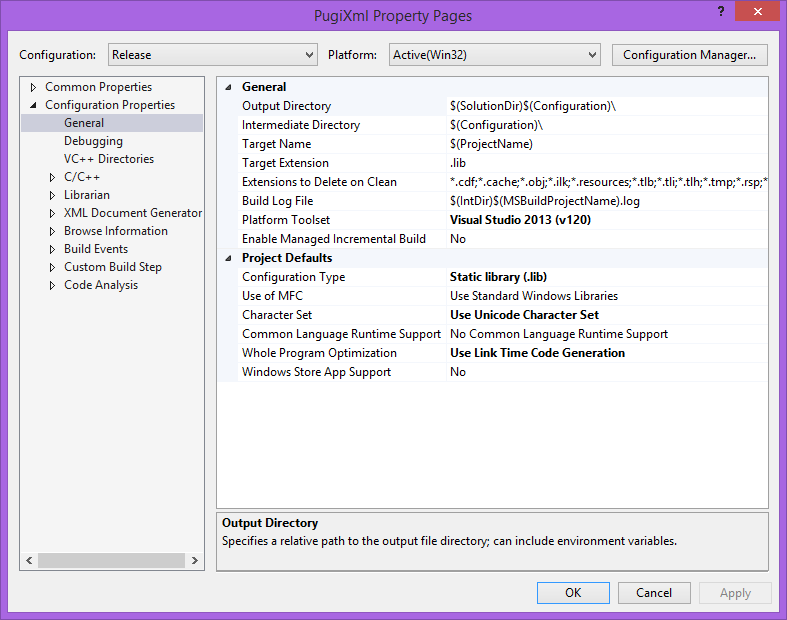Viewport: 787px width, 620px height.
Task: Dismiss the dialog with Cancel
Action: pos(654,593)
